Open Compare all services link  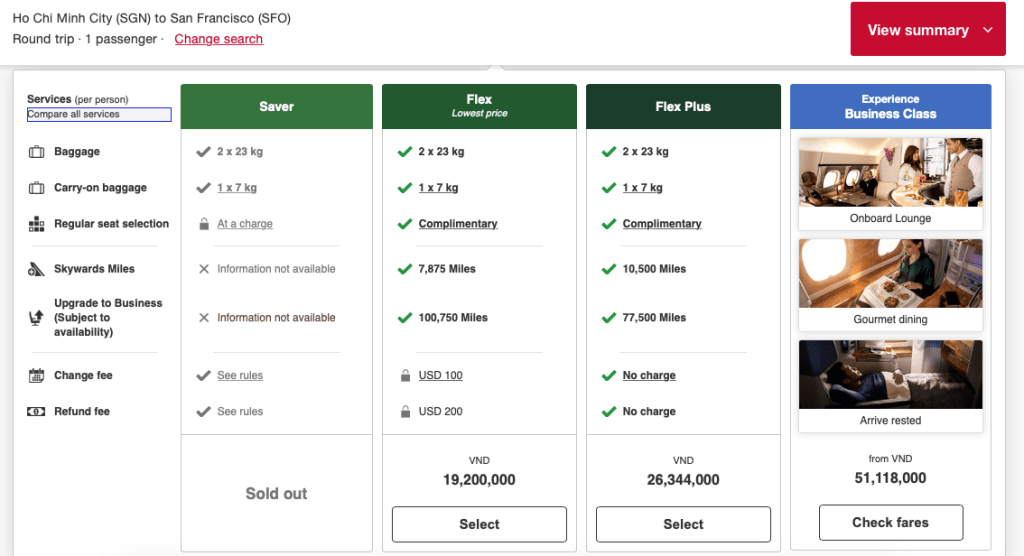(x=98, y=115)
